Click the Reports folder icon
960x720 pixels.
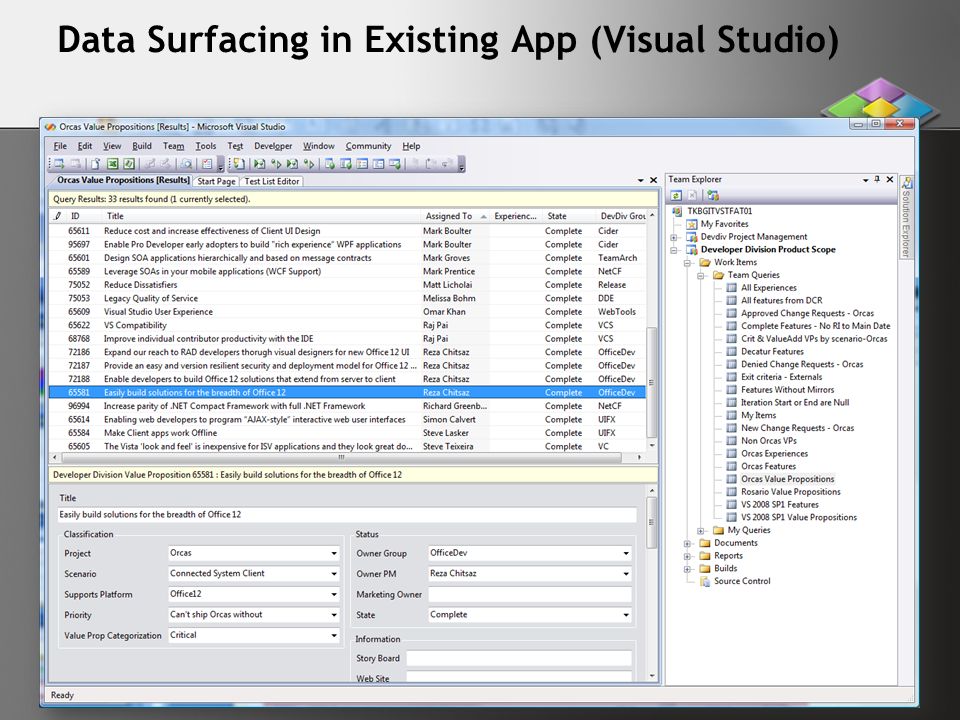click(x=705, y=556)
